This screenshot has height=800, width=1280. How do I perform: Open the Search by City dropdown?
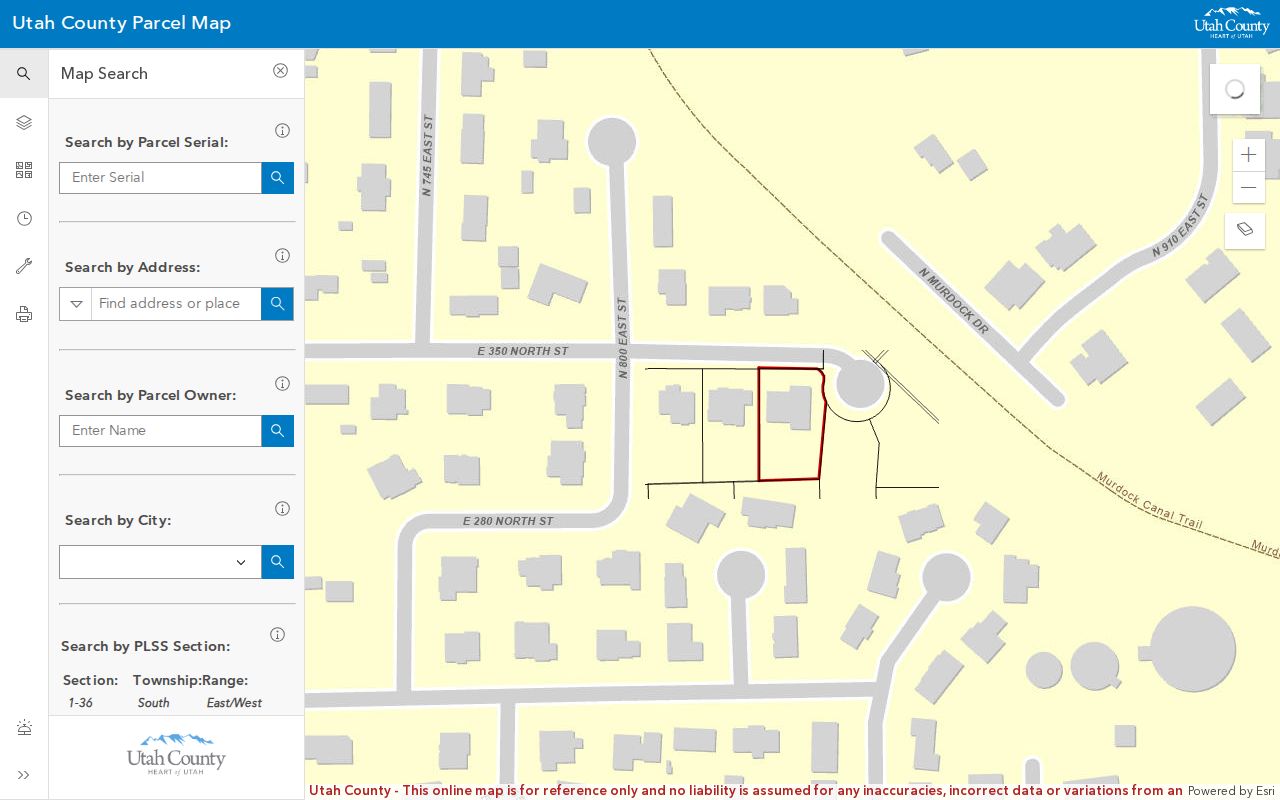coord(160,562)
